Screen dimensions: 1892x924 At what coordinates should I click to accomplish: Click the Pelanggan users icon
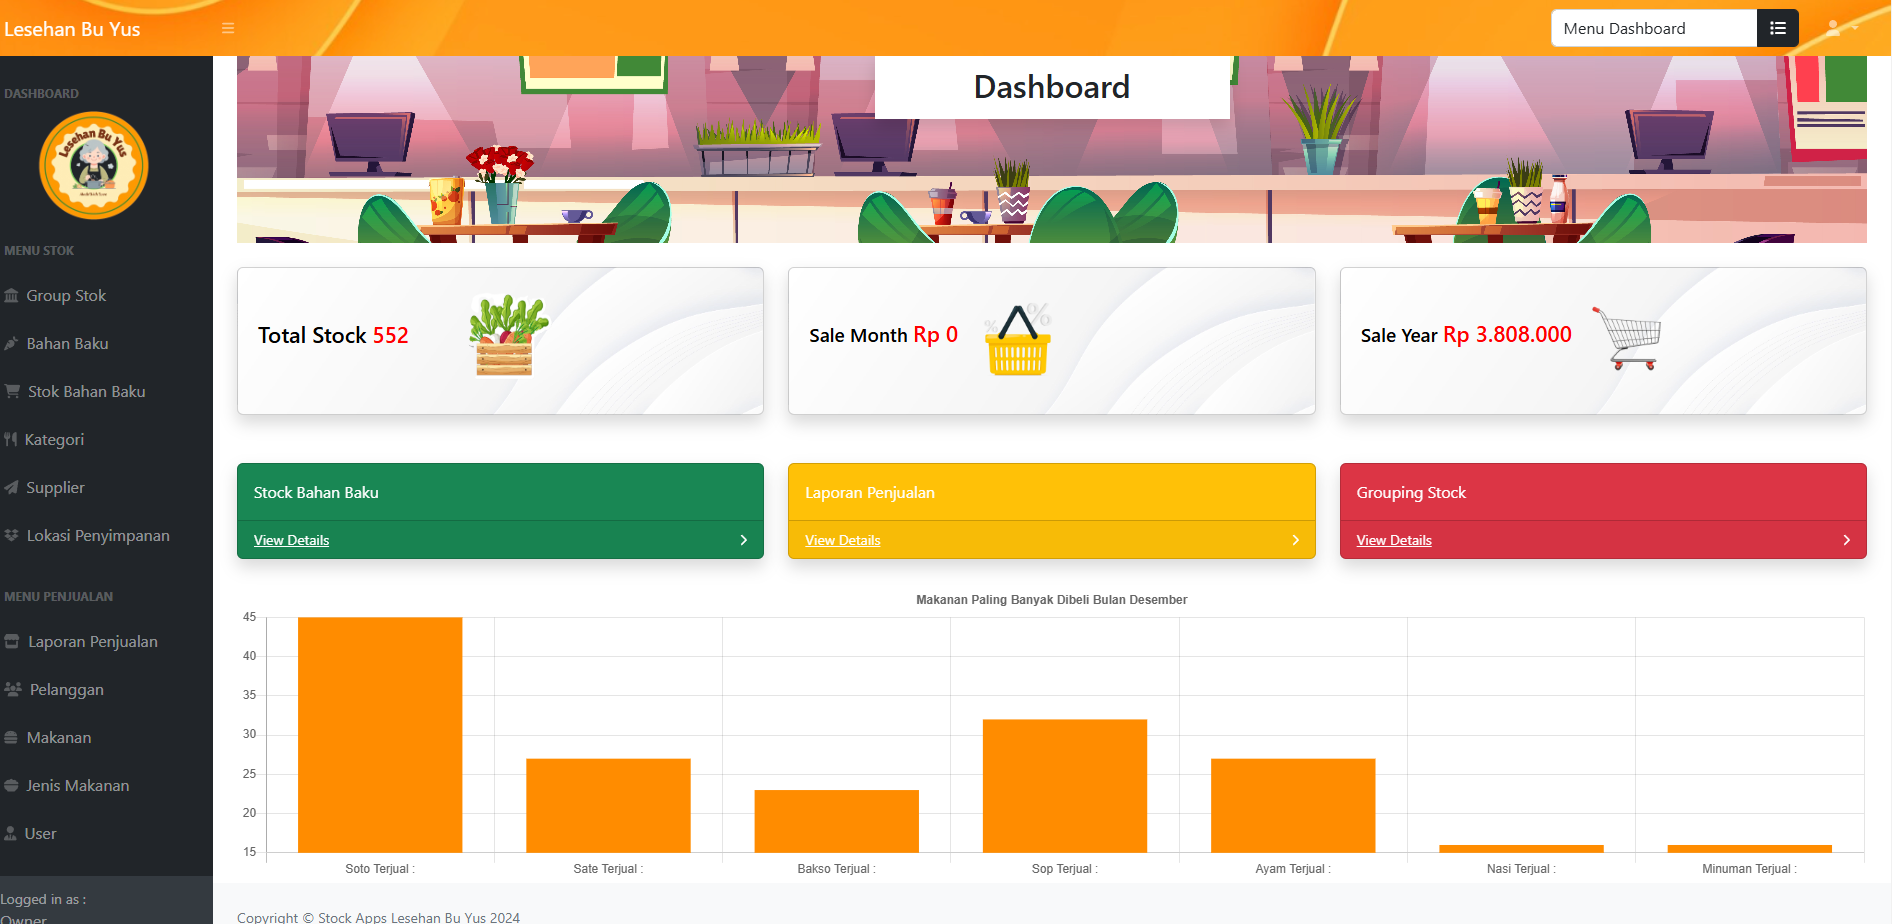click(13, 690)
